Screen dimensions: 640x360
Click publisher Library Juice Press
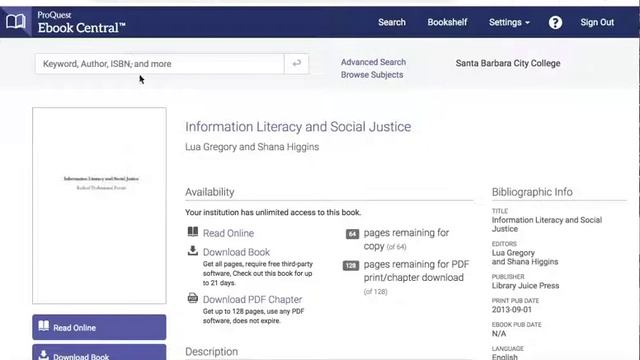point(525,286)
